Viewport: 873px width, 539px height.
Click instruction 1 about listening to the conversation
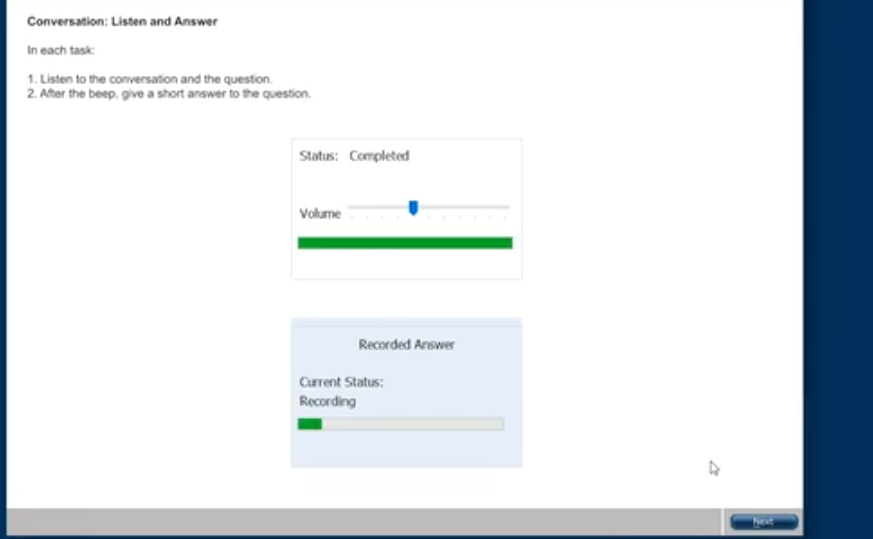coord(149,79)
